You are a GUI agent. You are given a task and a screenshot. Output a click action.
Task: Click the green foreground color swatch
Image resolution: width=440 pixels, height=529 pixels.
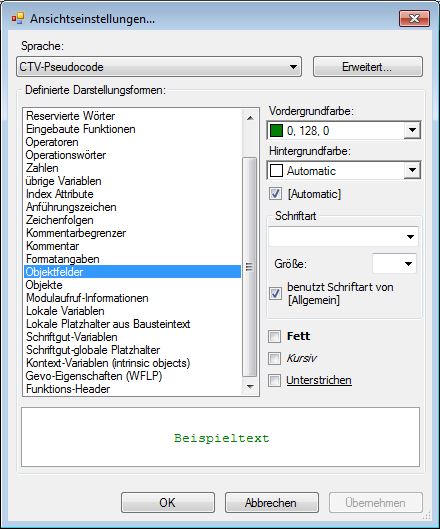pos(276,131)
